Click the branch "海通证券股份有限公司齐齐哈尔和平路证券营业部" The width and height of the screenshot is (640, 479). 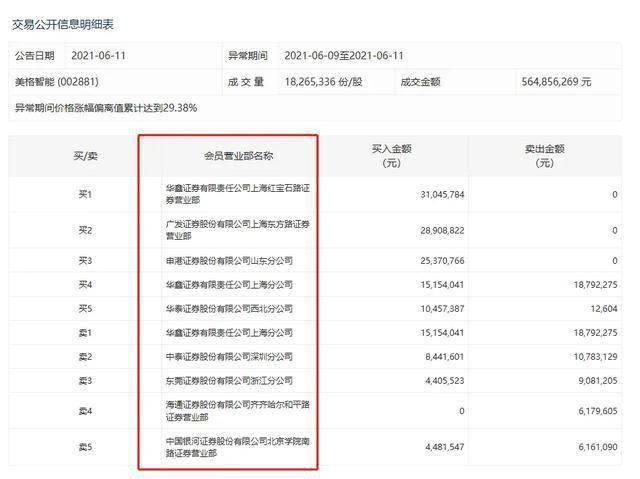pos(238,411)
